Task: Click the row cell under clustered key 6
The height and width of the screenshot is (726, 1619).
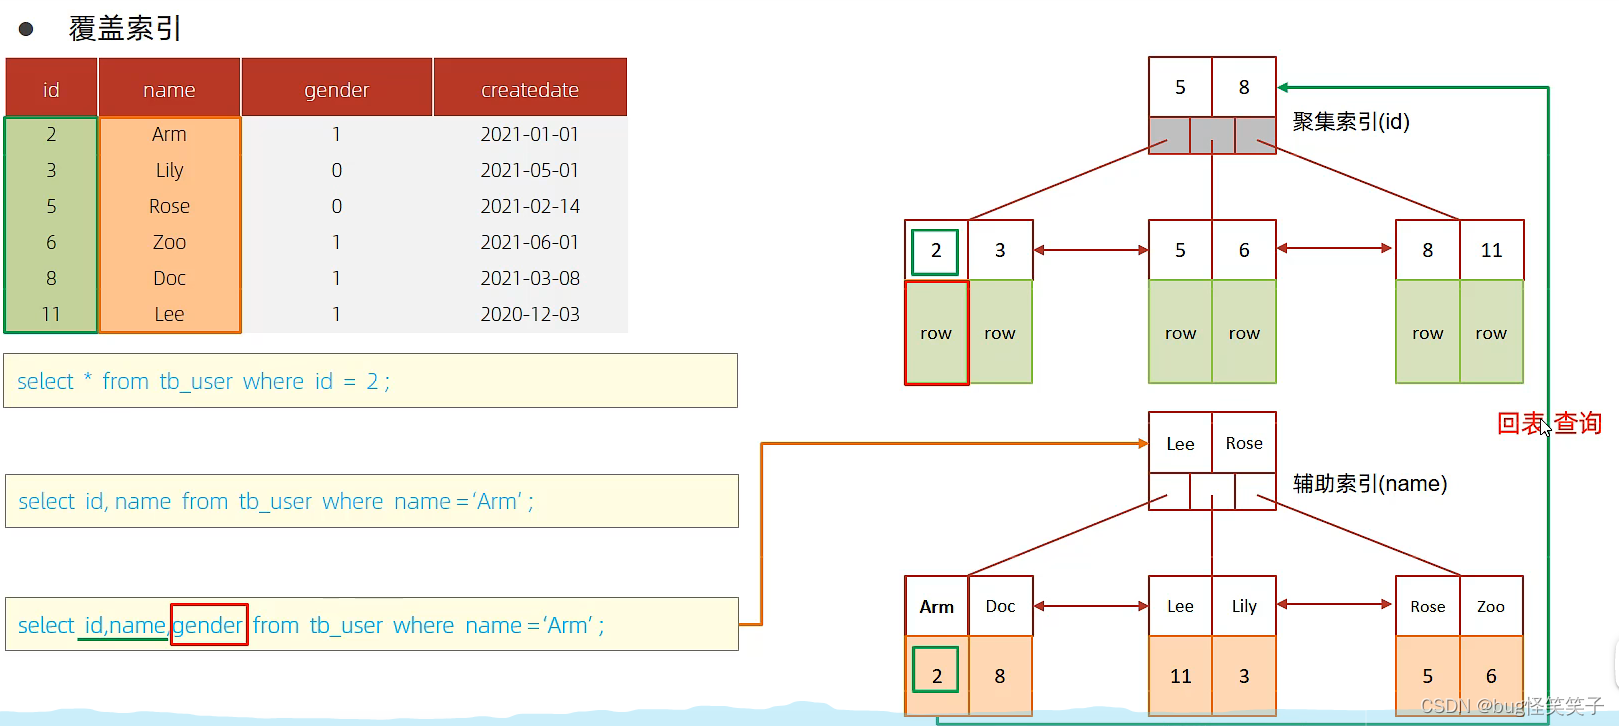Action: (1244, 333)
